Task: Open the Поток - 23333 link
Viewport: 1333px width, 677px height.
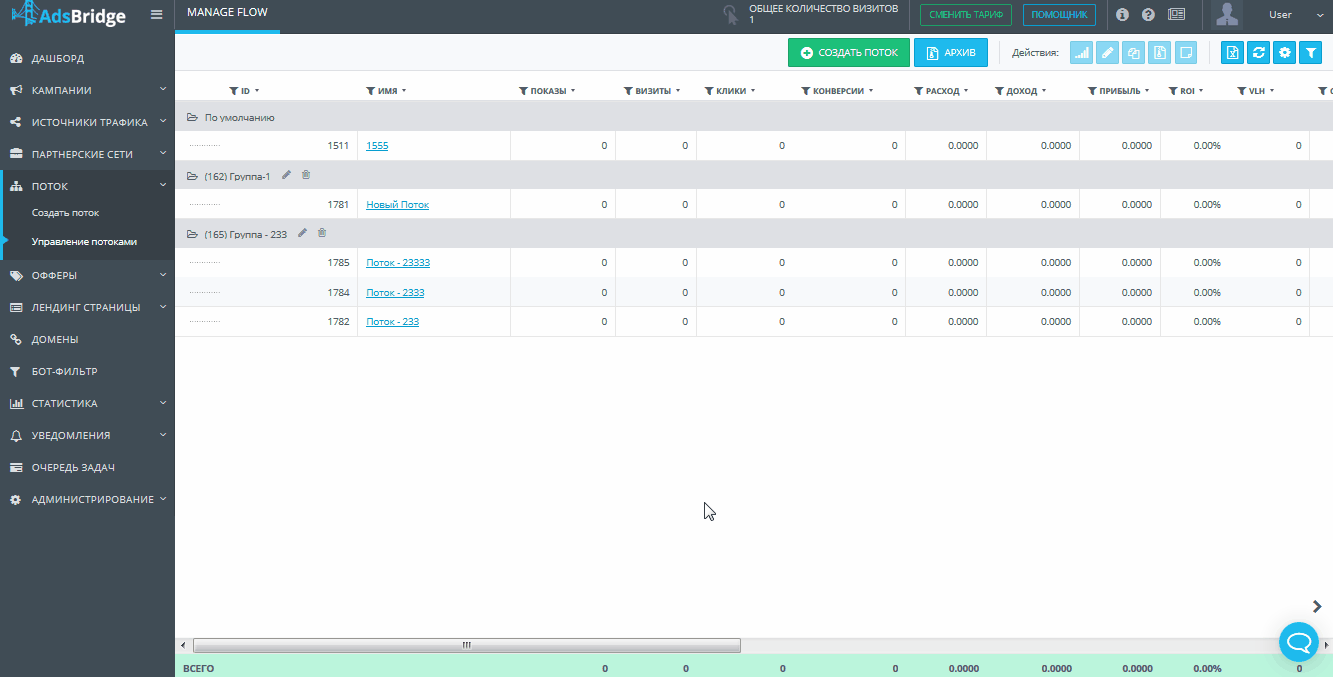Action: (398, 263)
